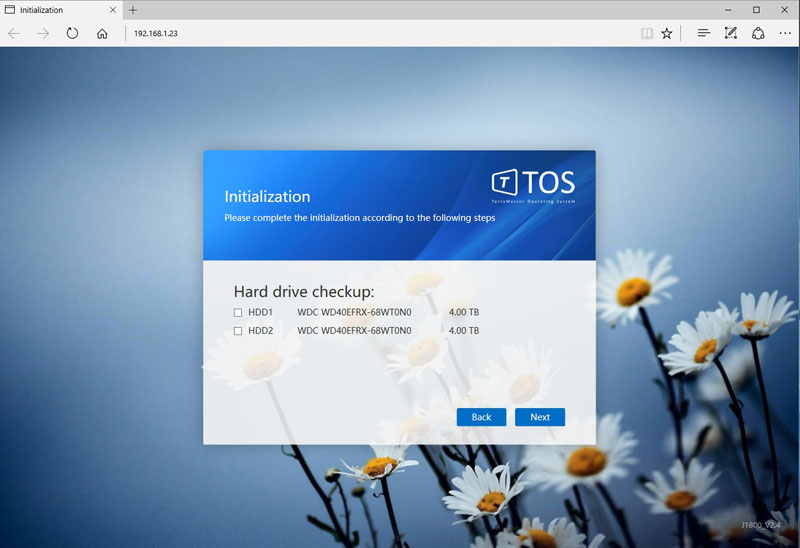Viewport: 800px width, 548px height.
Task: Refresh the page
Action: click(x=72, y=34)
